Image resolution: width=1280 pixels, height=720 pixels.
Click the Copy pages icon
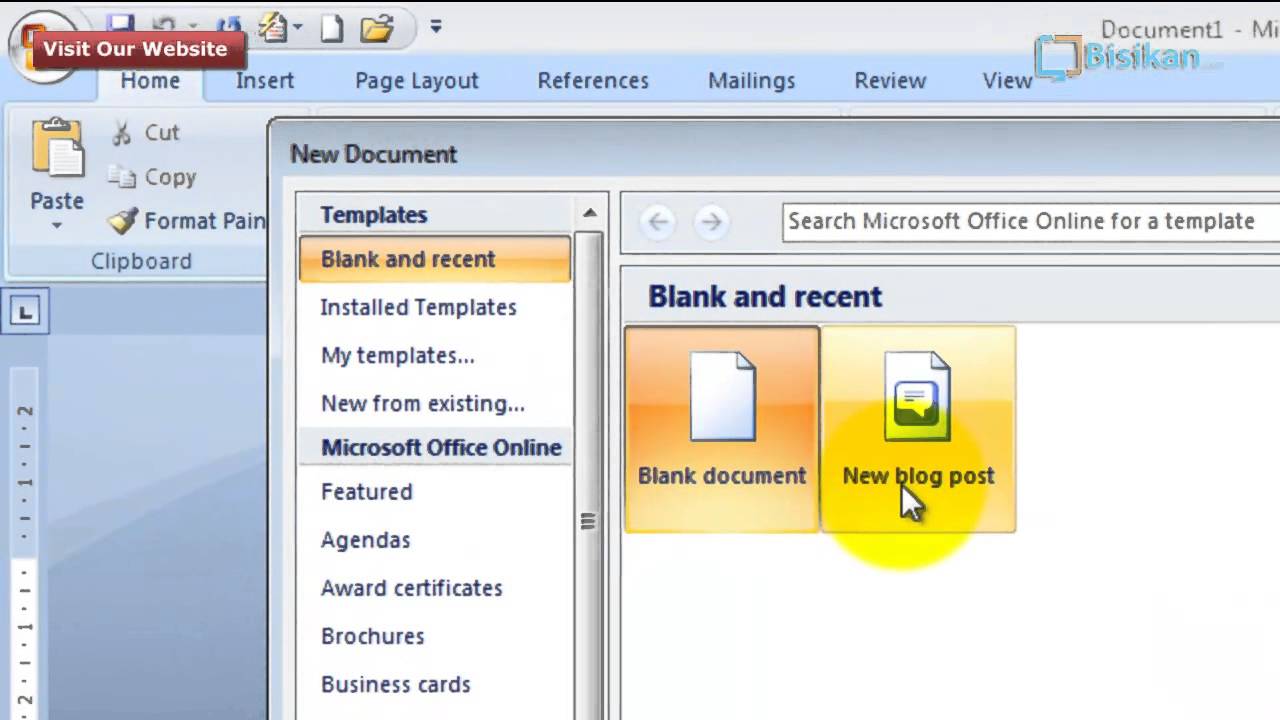point(122,177)
